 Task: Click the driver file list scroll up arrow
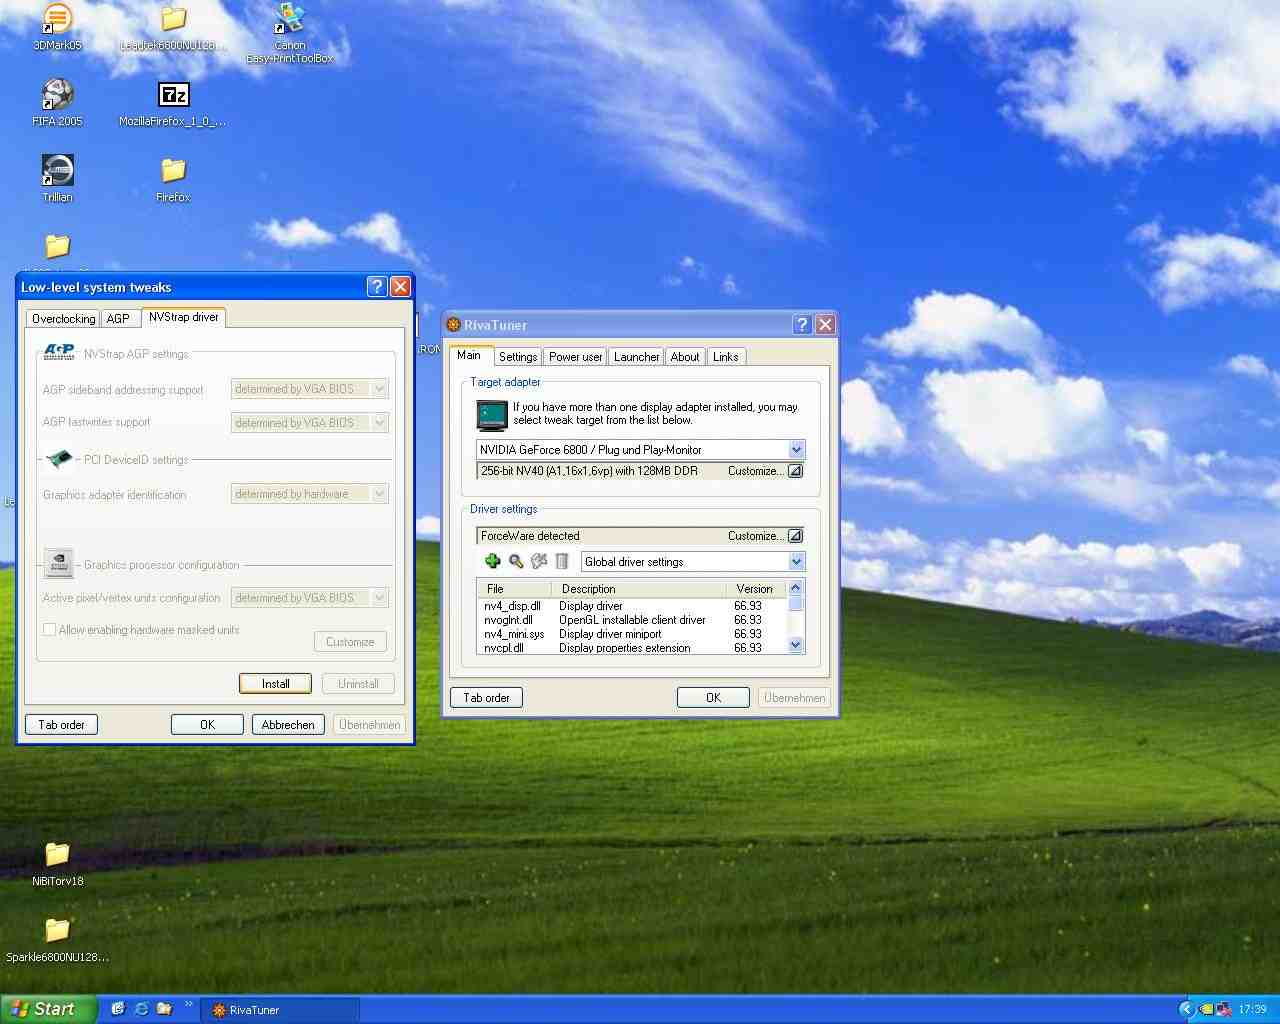tap(796, 588)
